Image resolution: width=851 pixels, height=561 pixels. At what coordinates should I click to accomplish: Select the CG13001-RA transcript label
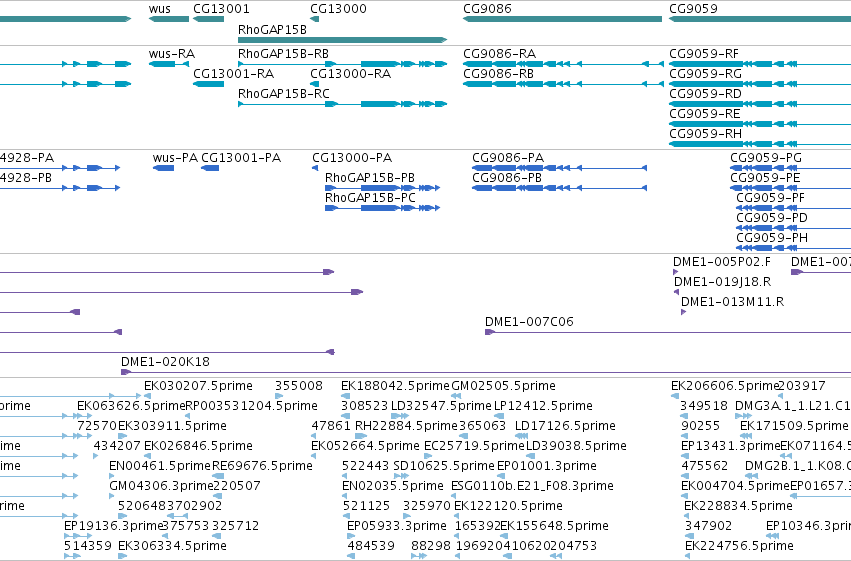coord(233,74)
